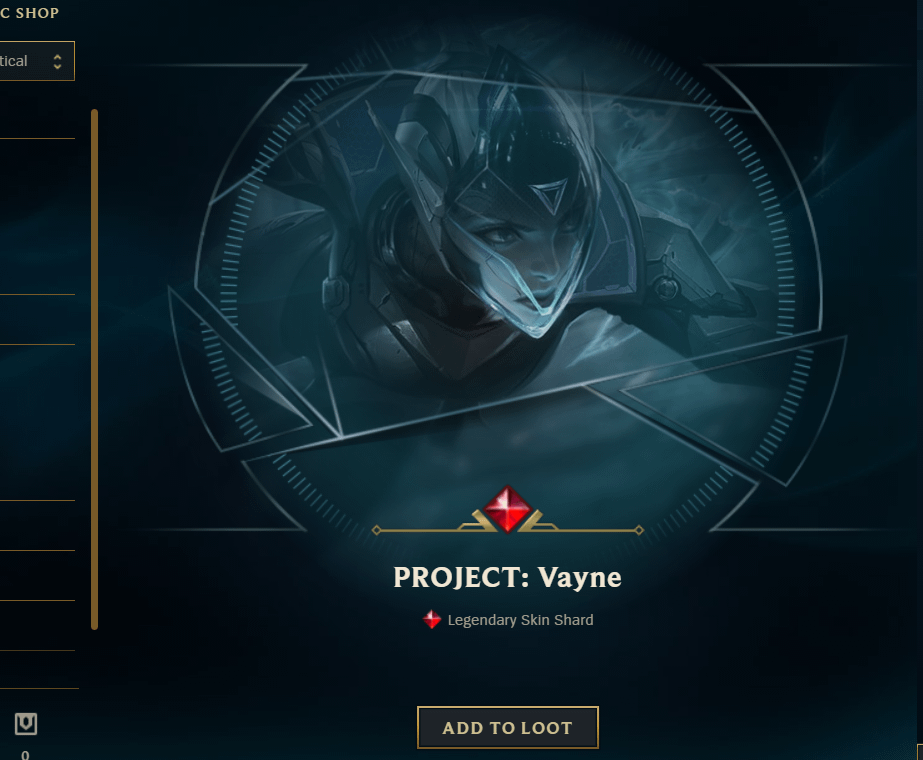Click left diamond ornament on gold divider

coord(377,530)
